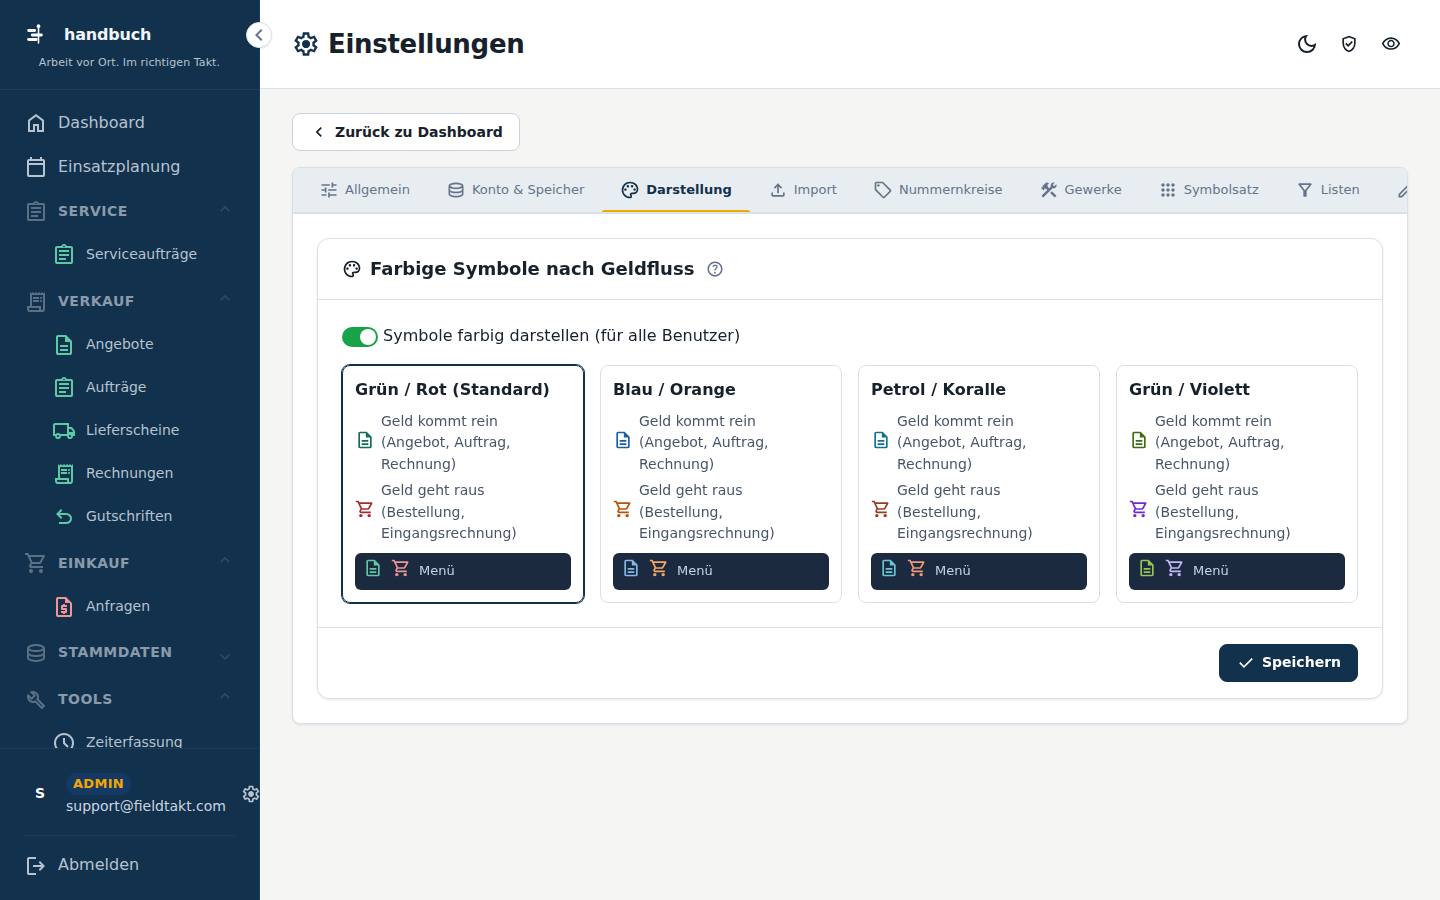This screenshot has width=1440, height=900.
Task: Click the user avatar with letter S
Action: coord(40,794)
